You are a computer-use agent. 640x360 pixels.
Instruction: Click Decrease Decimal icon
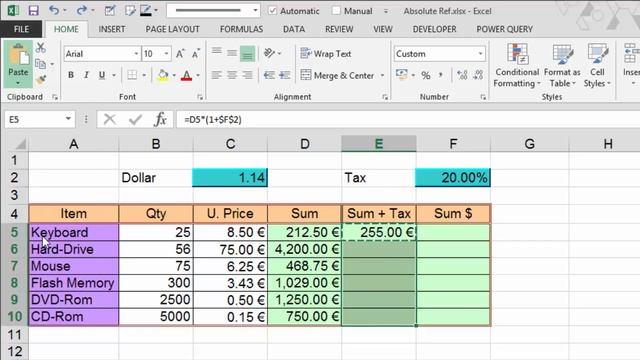tap(478, 75)
